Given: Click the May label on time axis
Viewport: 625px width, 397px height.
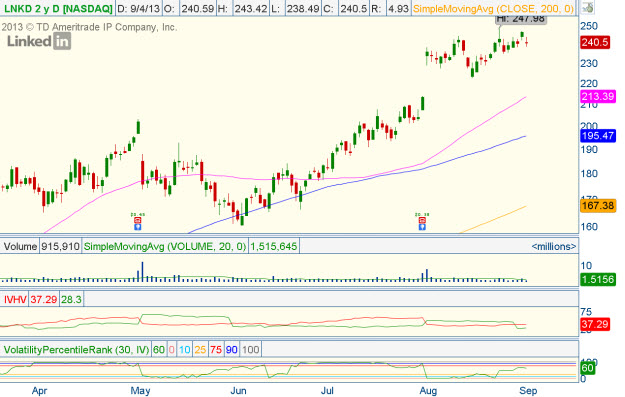Looking at the screenshot, I should (140, 391).
